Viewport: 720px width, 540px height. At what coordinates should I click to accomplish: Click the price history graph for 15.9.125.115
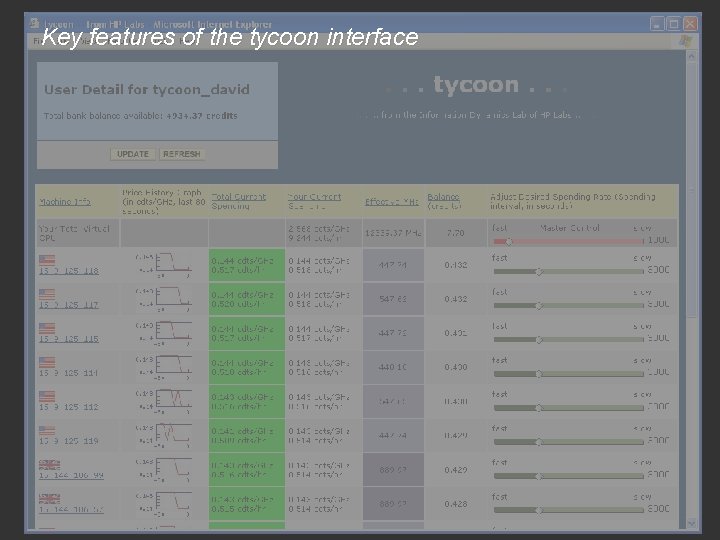164,333
